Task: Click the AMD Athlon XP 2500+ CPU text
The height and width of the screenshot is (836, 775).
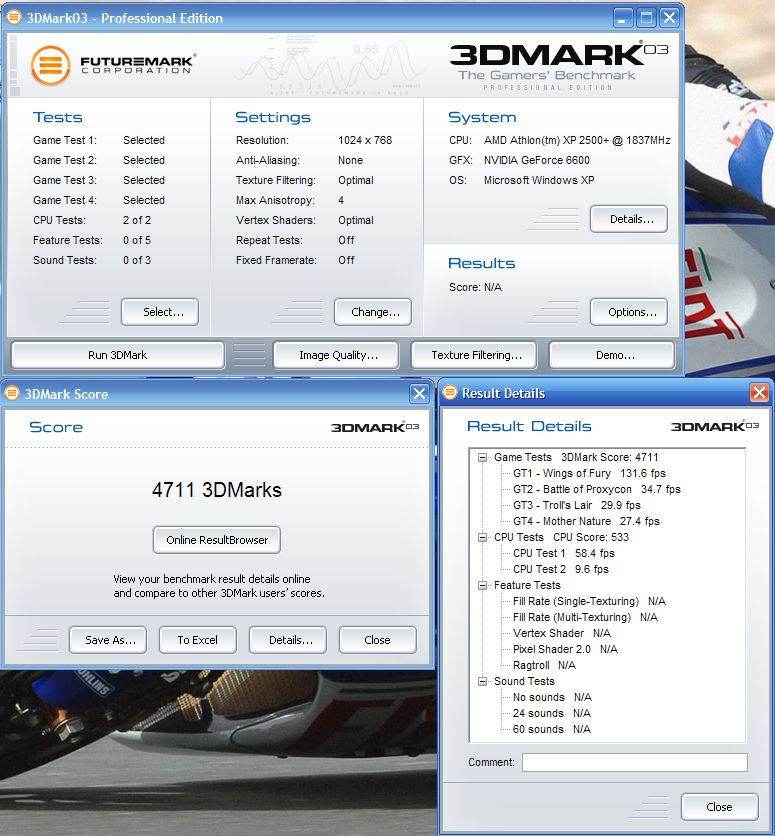Action: [577, 140]
